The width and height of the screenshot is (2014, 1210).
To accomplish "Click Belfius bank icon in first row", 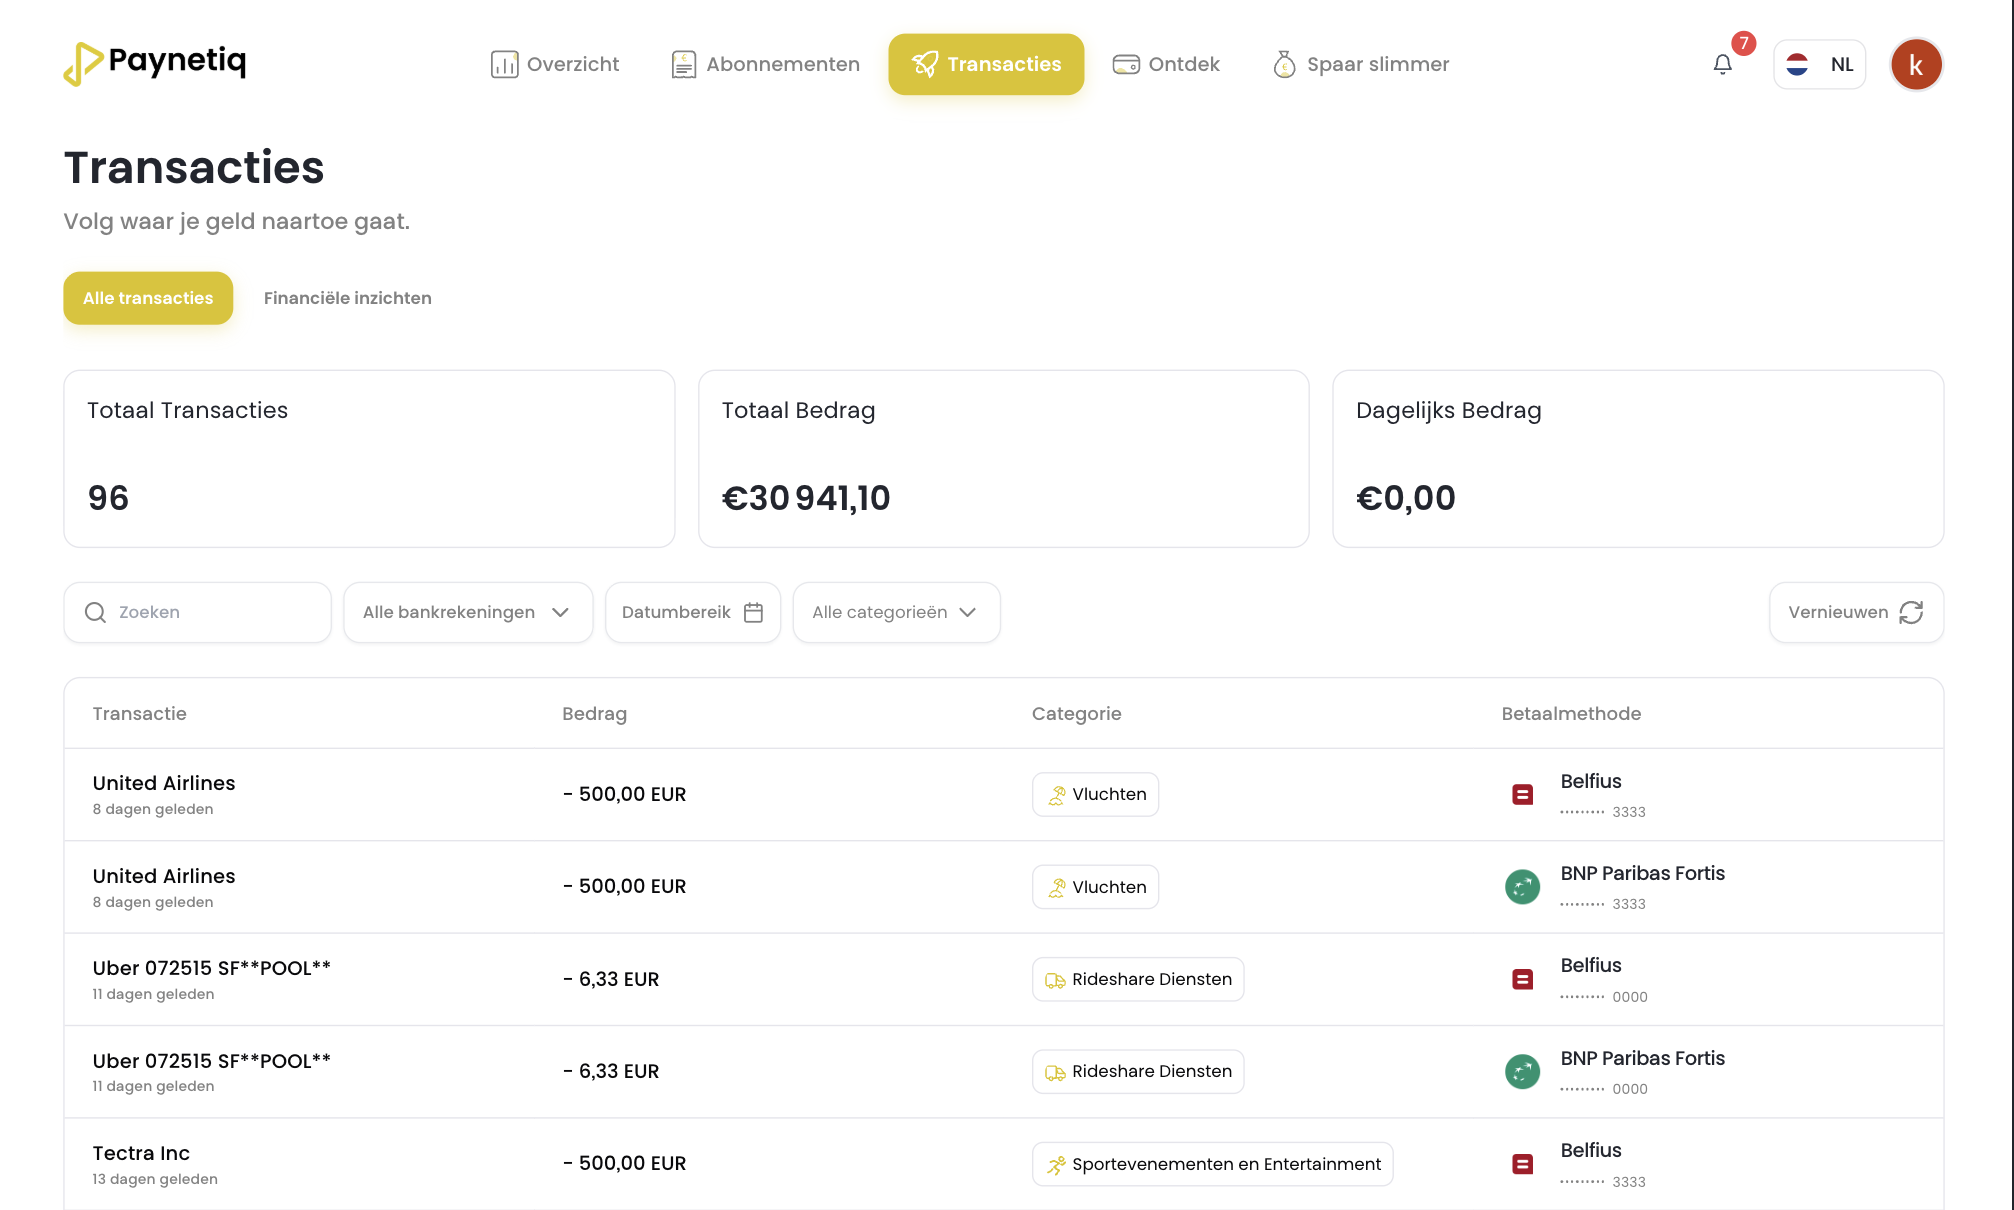I will 1522,795.
